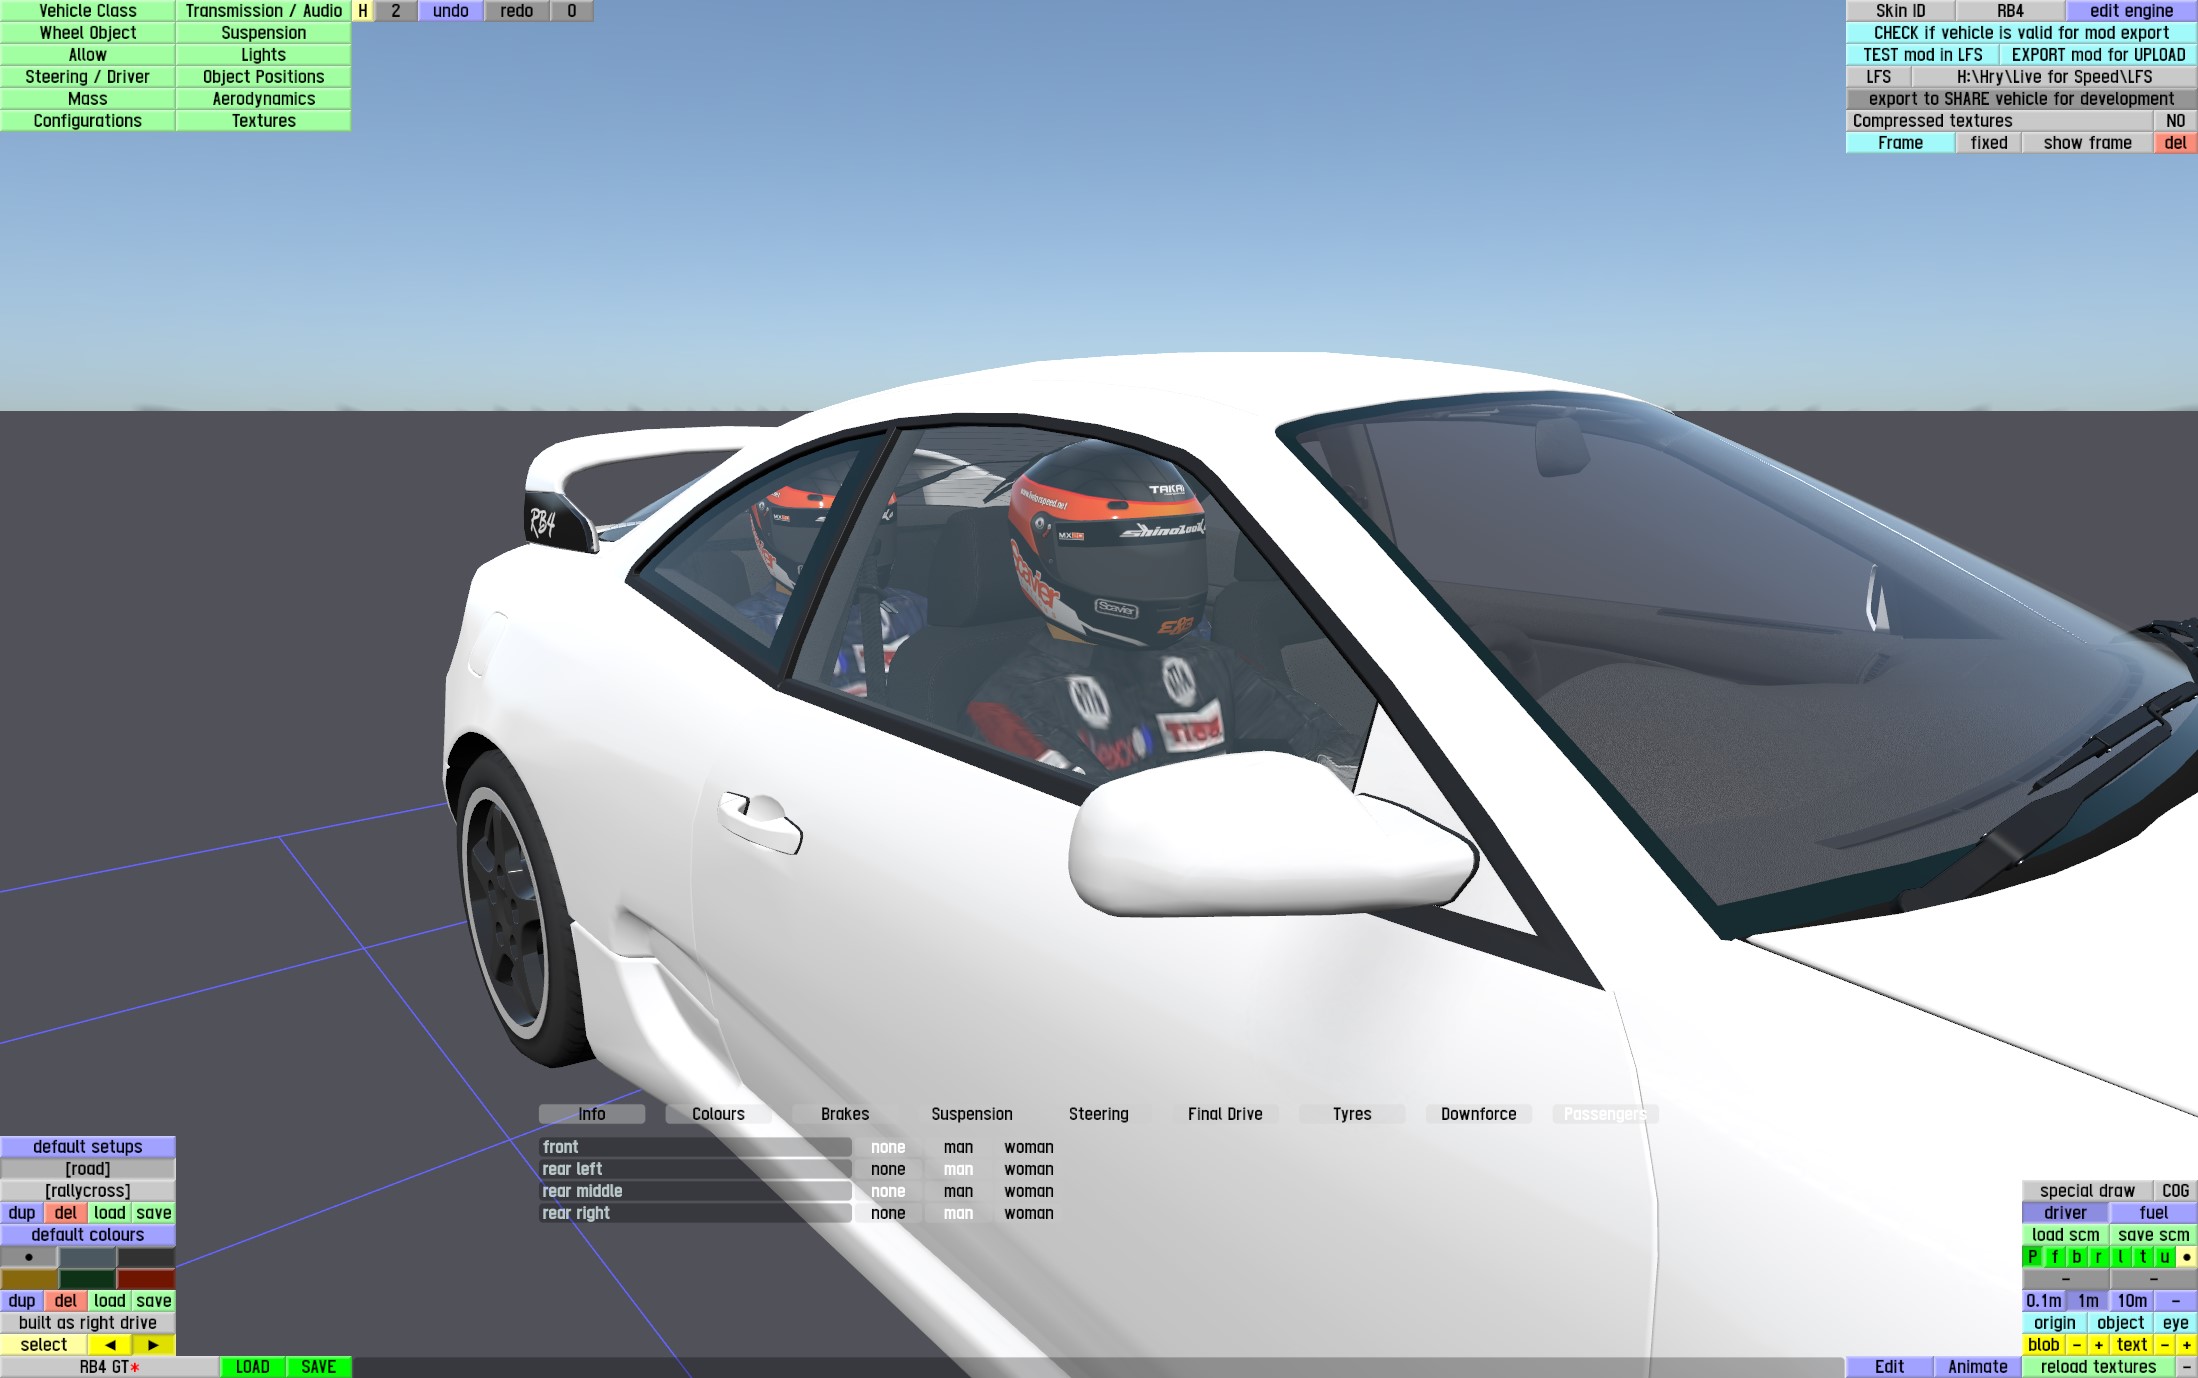Click the reload textures button
The height and width of the screenshot is (1378, 2198).
click(x=2098, y=1367)
